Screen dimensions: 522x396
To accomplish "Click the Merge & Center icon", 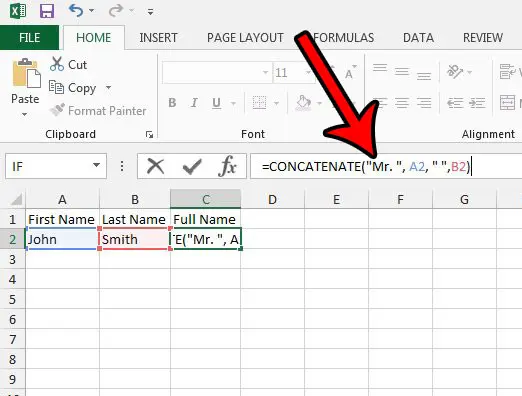I will (x=507, y=103).
